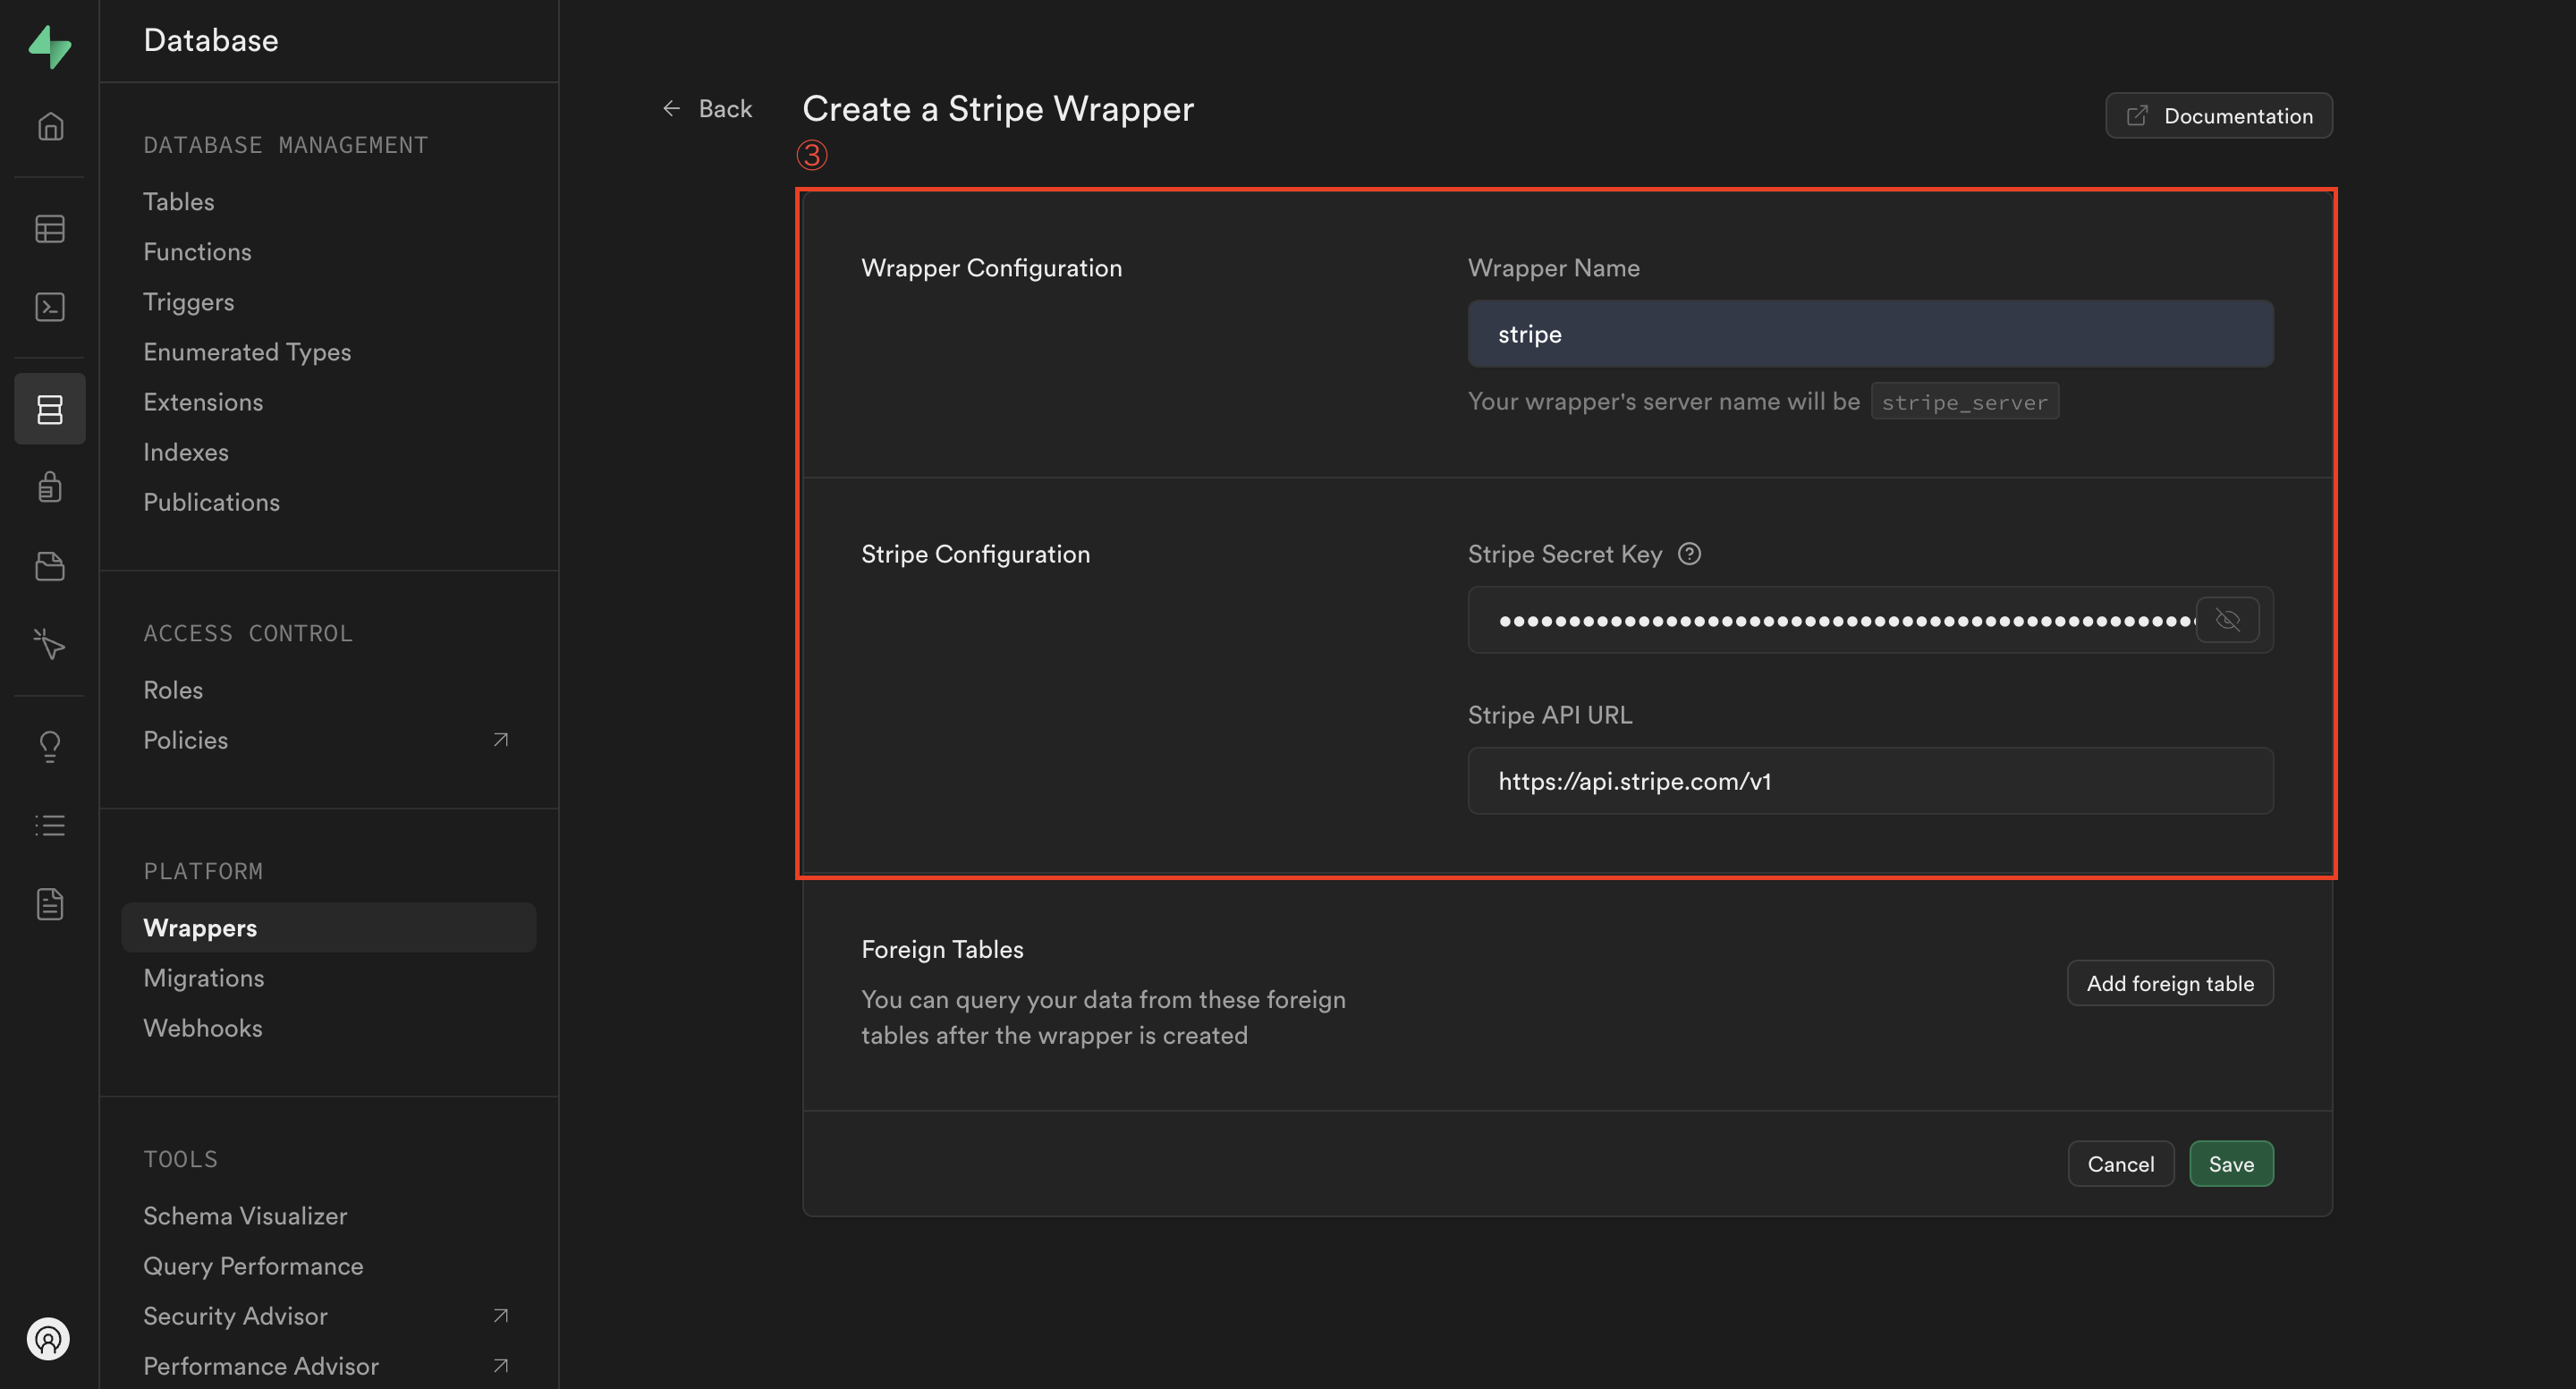Open Query Performance tool
2576x1389 pixels.
click(x=253, y=1266)
